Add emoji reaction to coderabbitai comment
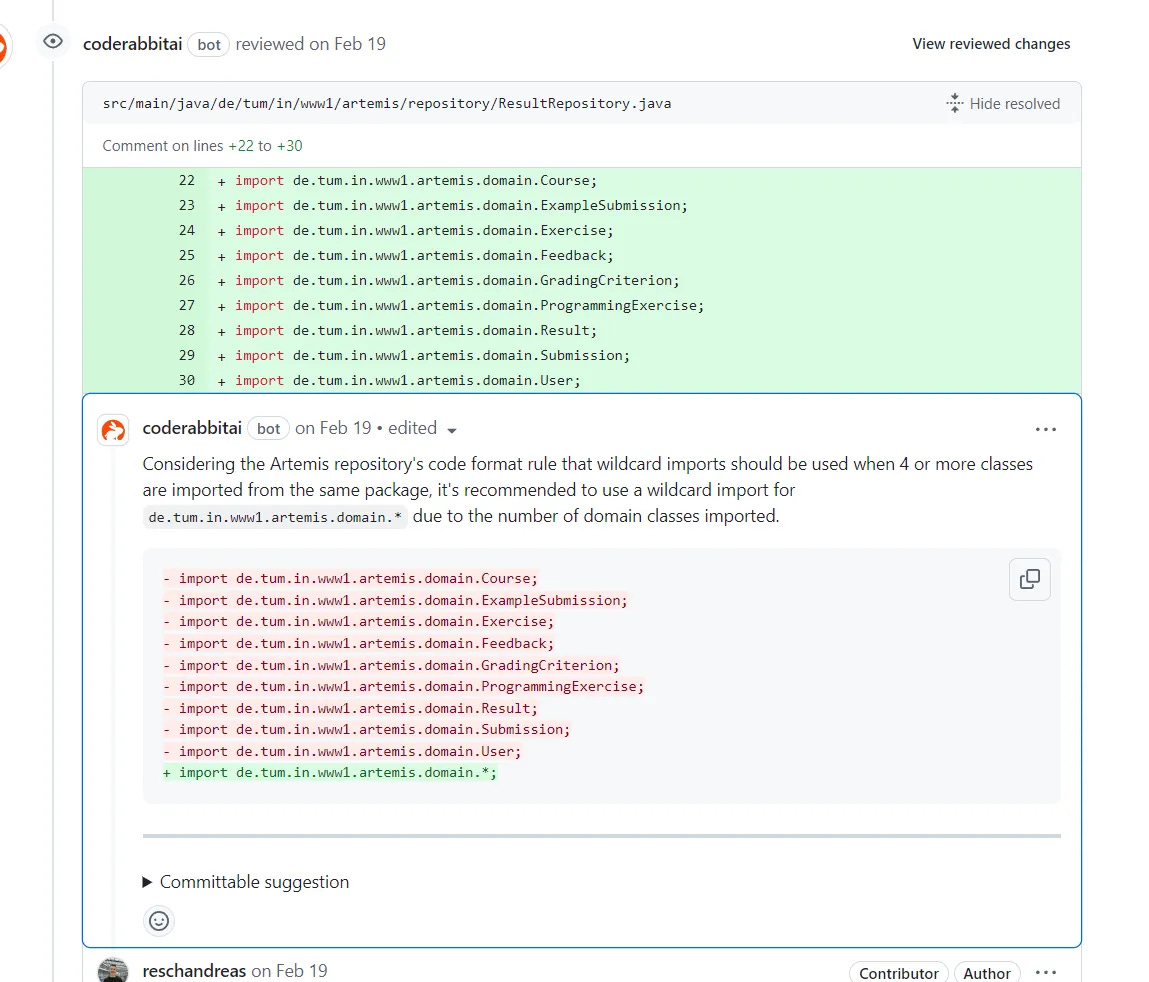The image size is (1149, 982). click(x=159, y=920)
